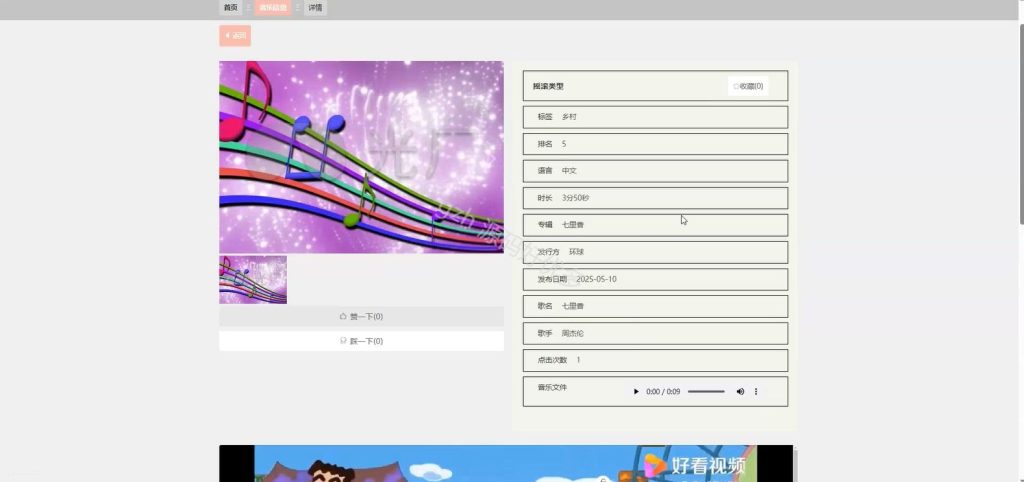1024x482 pixels.
Task: Open the 详情 breadcrumb
Action: (315, 8)
